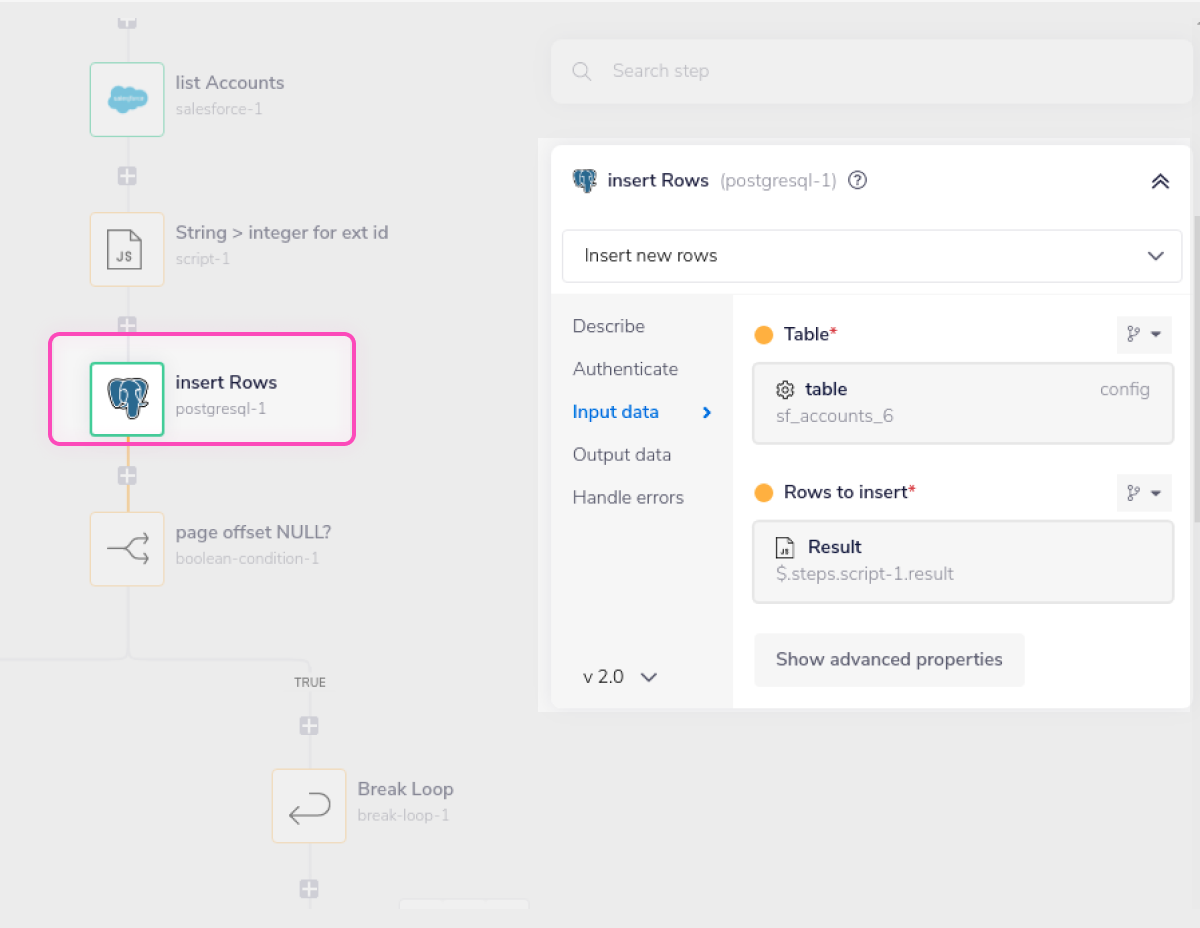Switch to the Describe tab

(x=609, y=326)
